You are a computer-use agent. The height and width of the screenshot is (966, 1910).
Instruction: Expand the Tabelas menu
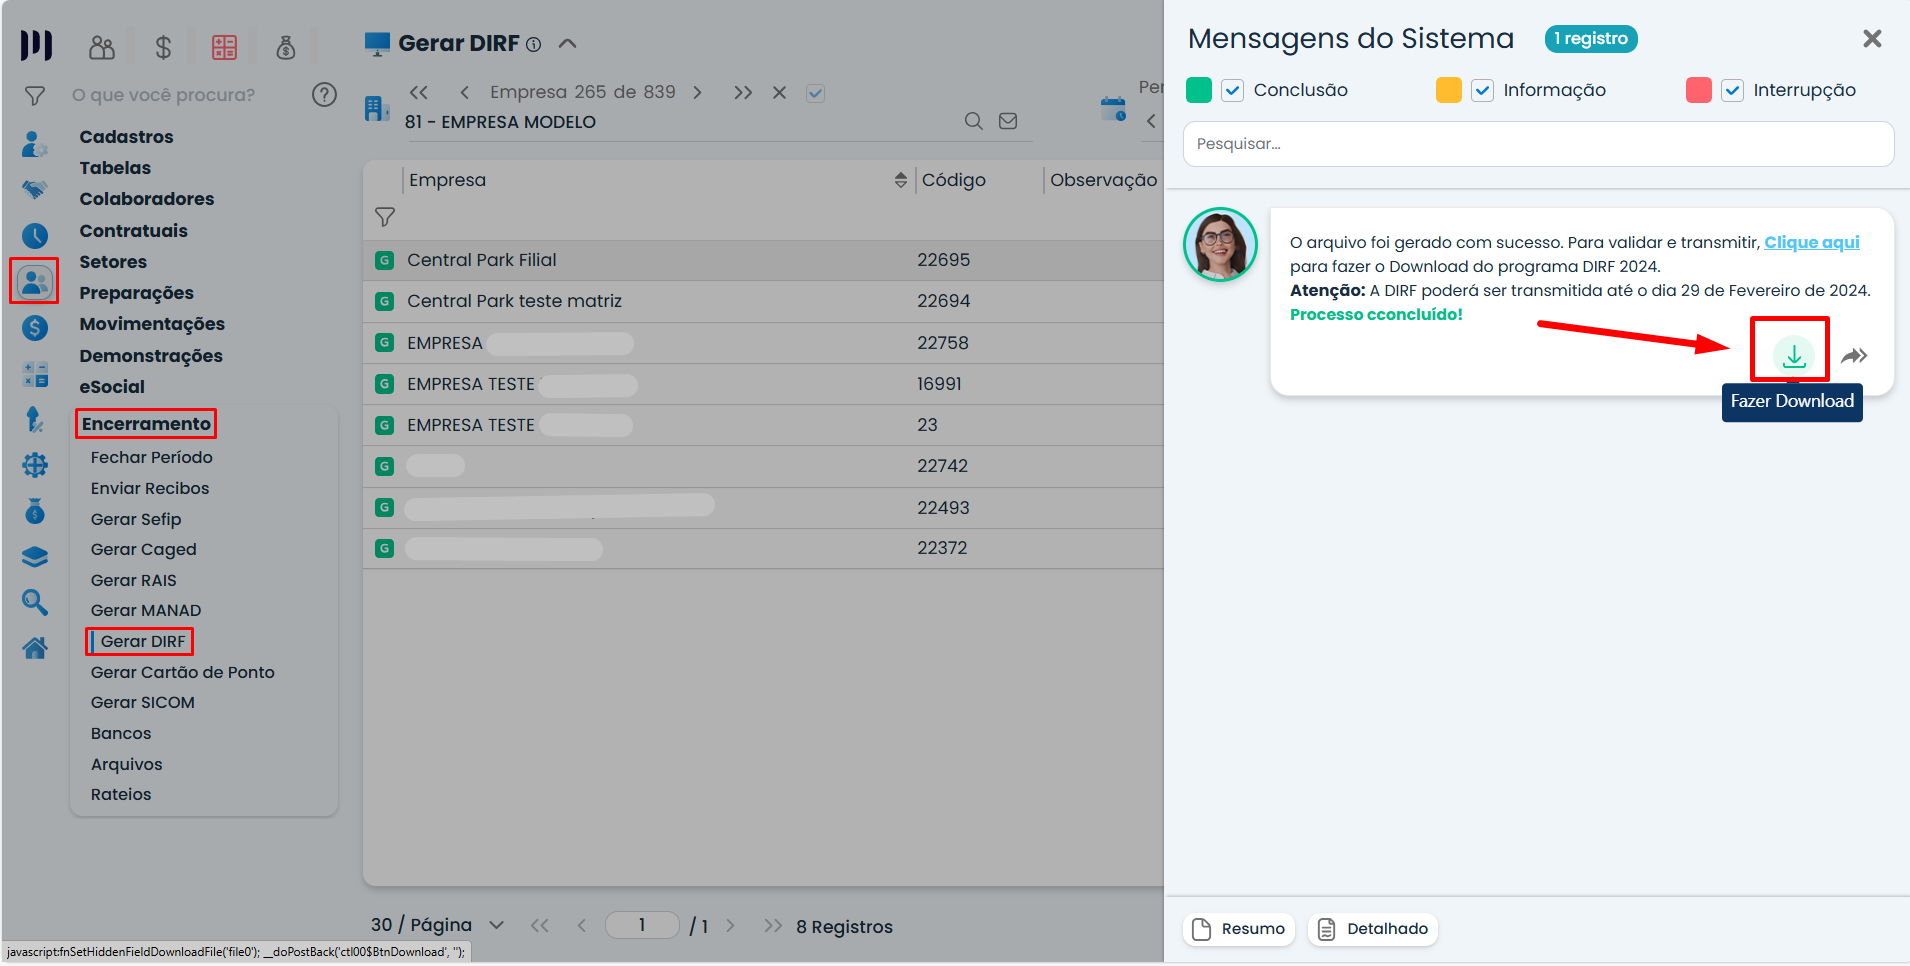[x=115, y=168]
